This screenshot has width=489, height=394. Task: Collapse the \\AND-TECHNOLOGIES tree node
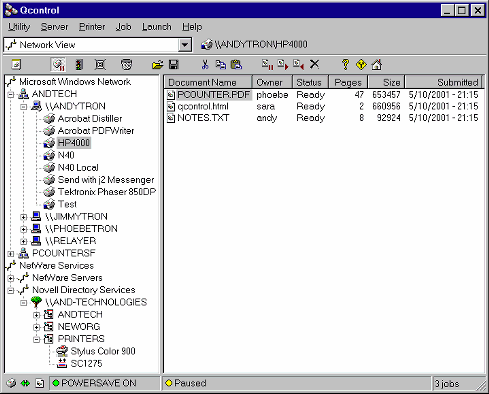tap(23, 303)
